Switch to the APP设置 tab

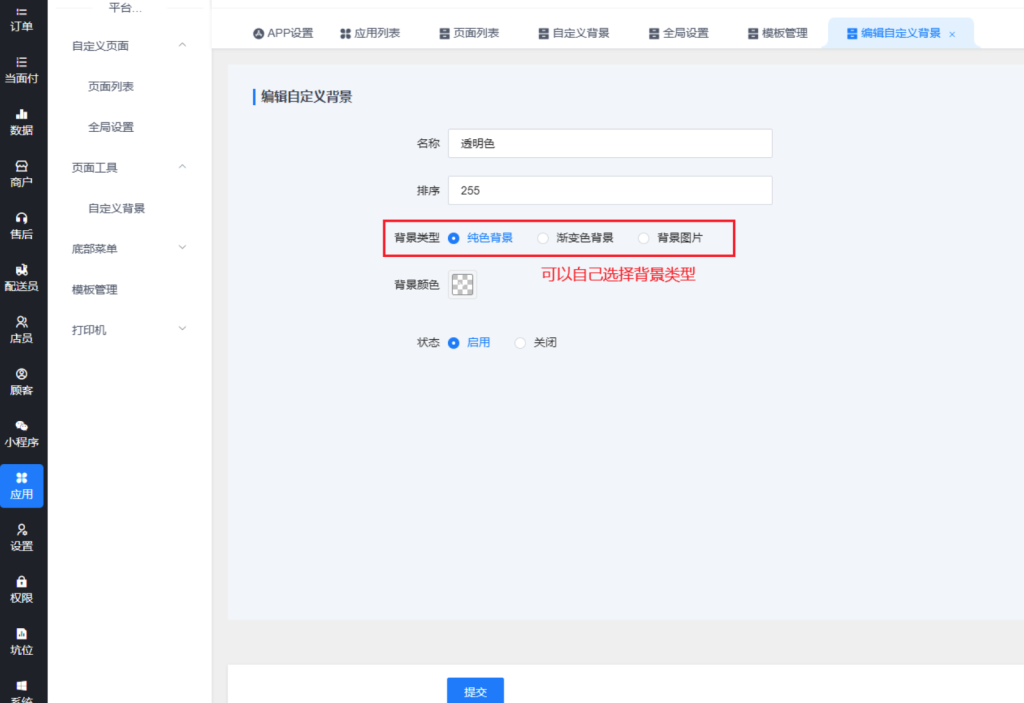(283, 33)
